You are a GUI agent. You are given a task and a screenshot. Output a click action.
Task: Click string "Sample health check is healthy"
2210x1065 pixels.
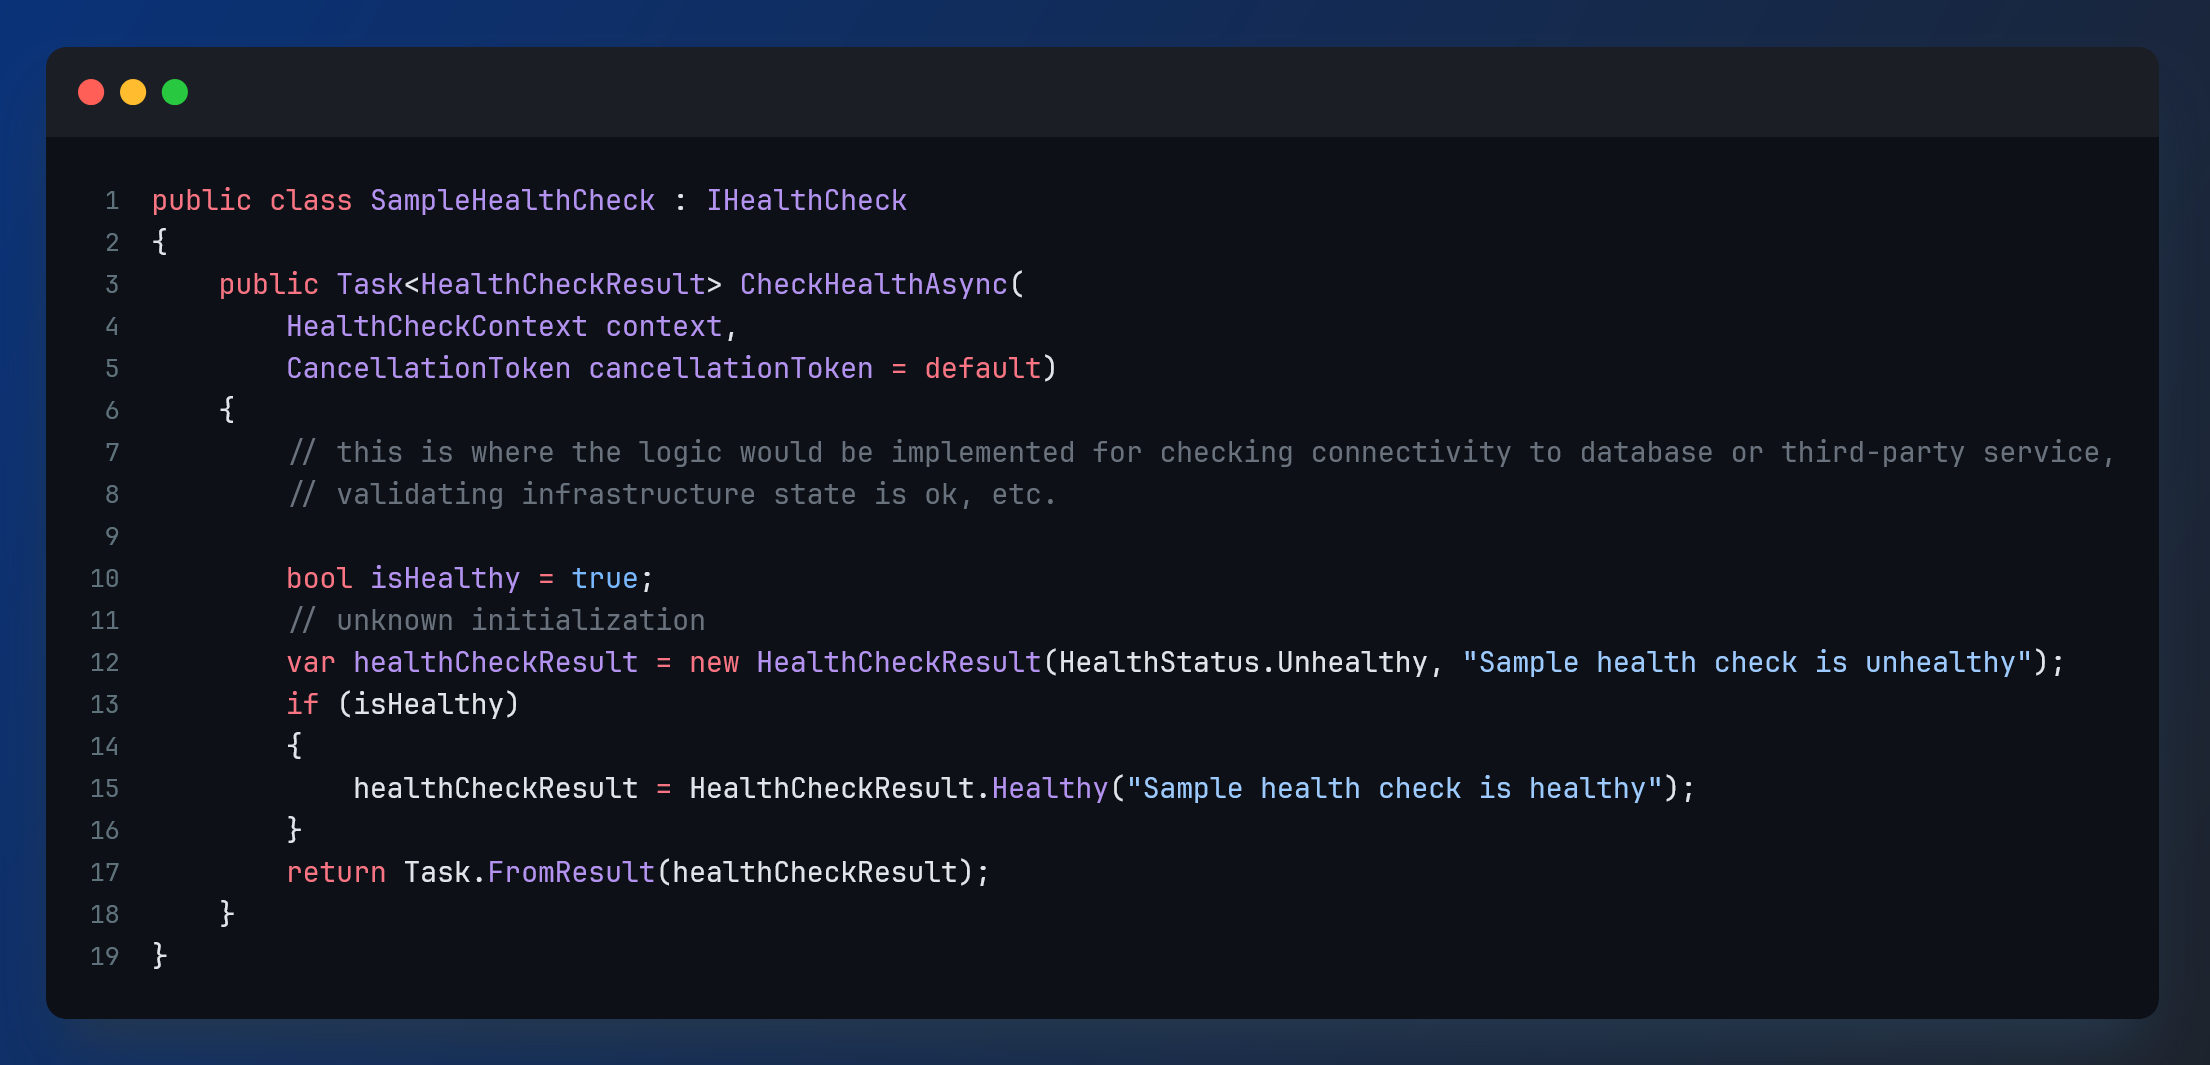pyautogui.click(x=1394, y=789)
